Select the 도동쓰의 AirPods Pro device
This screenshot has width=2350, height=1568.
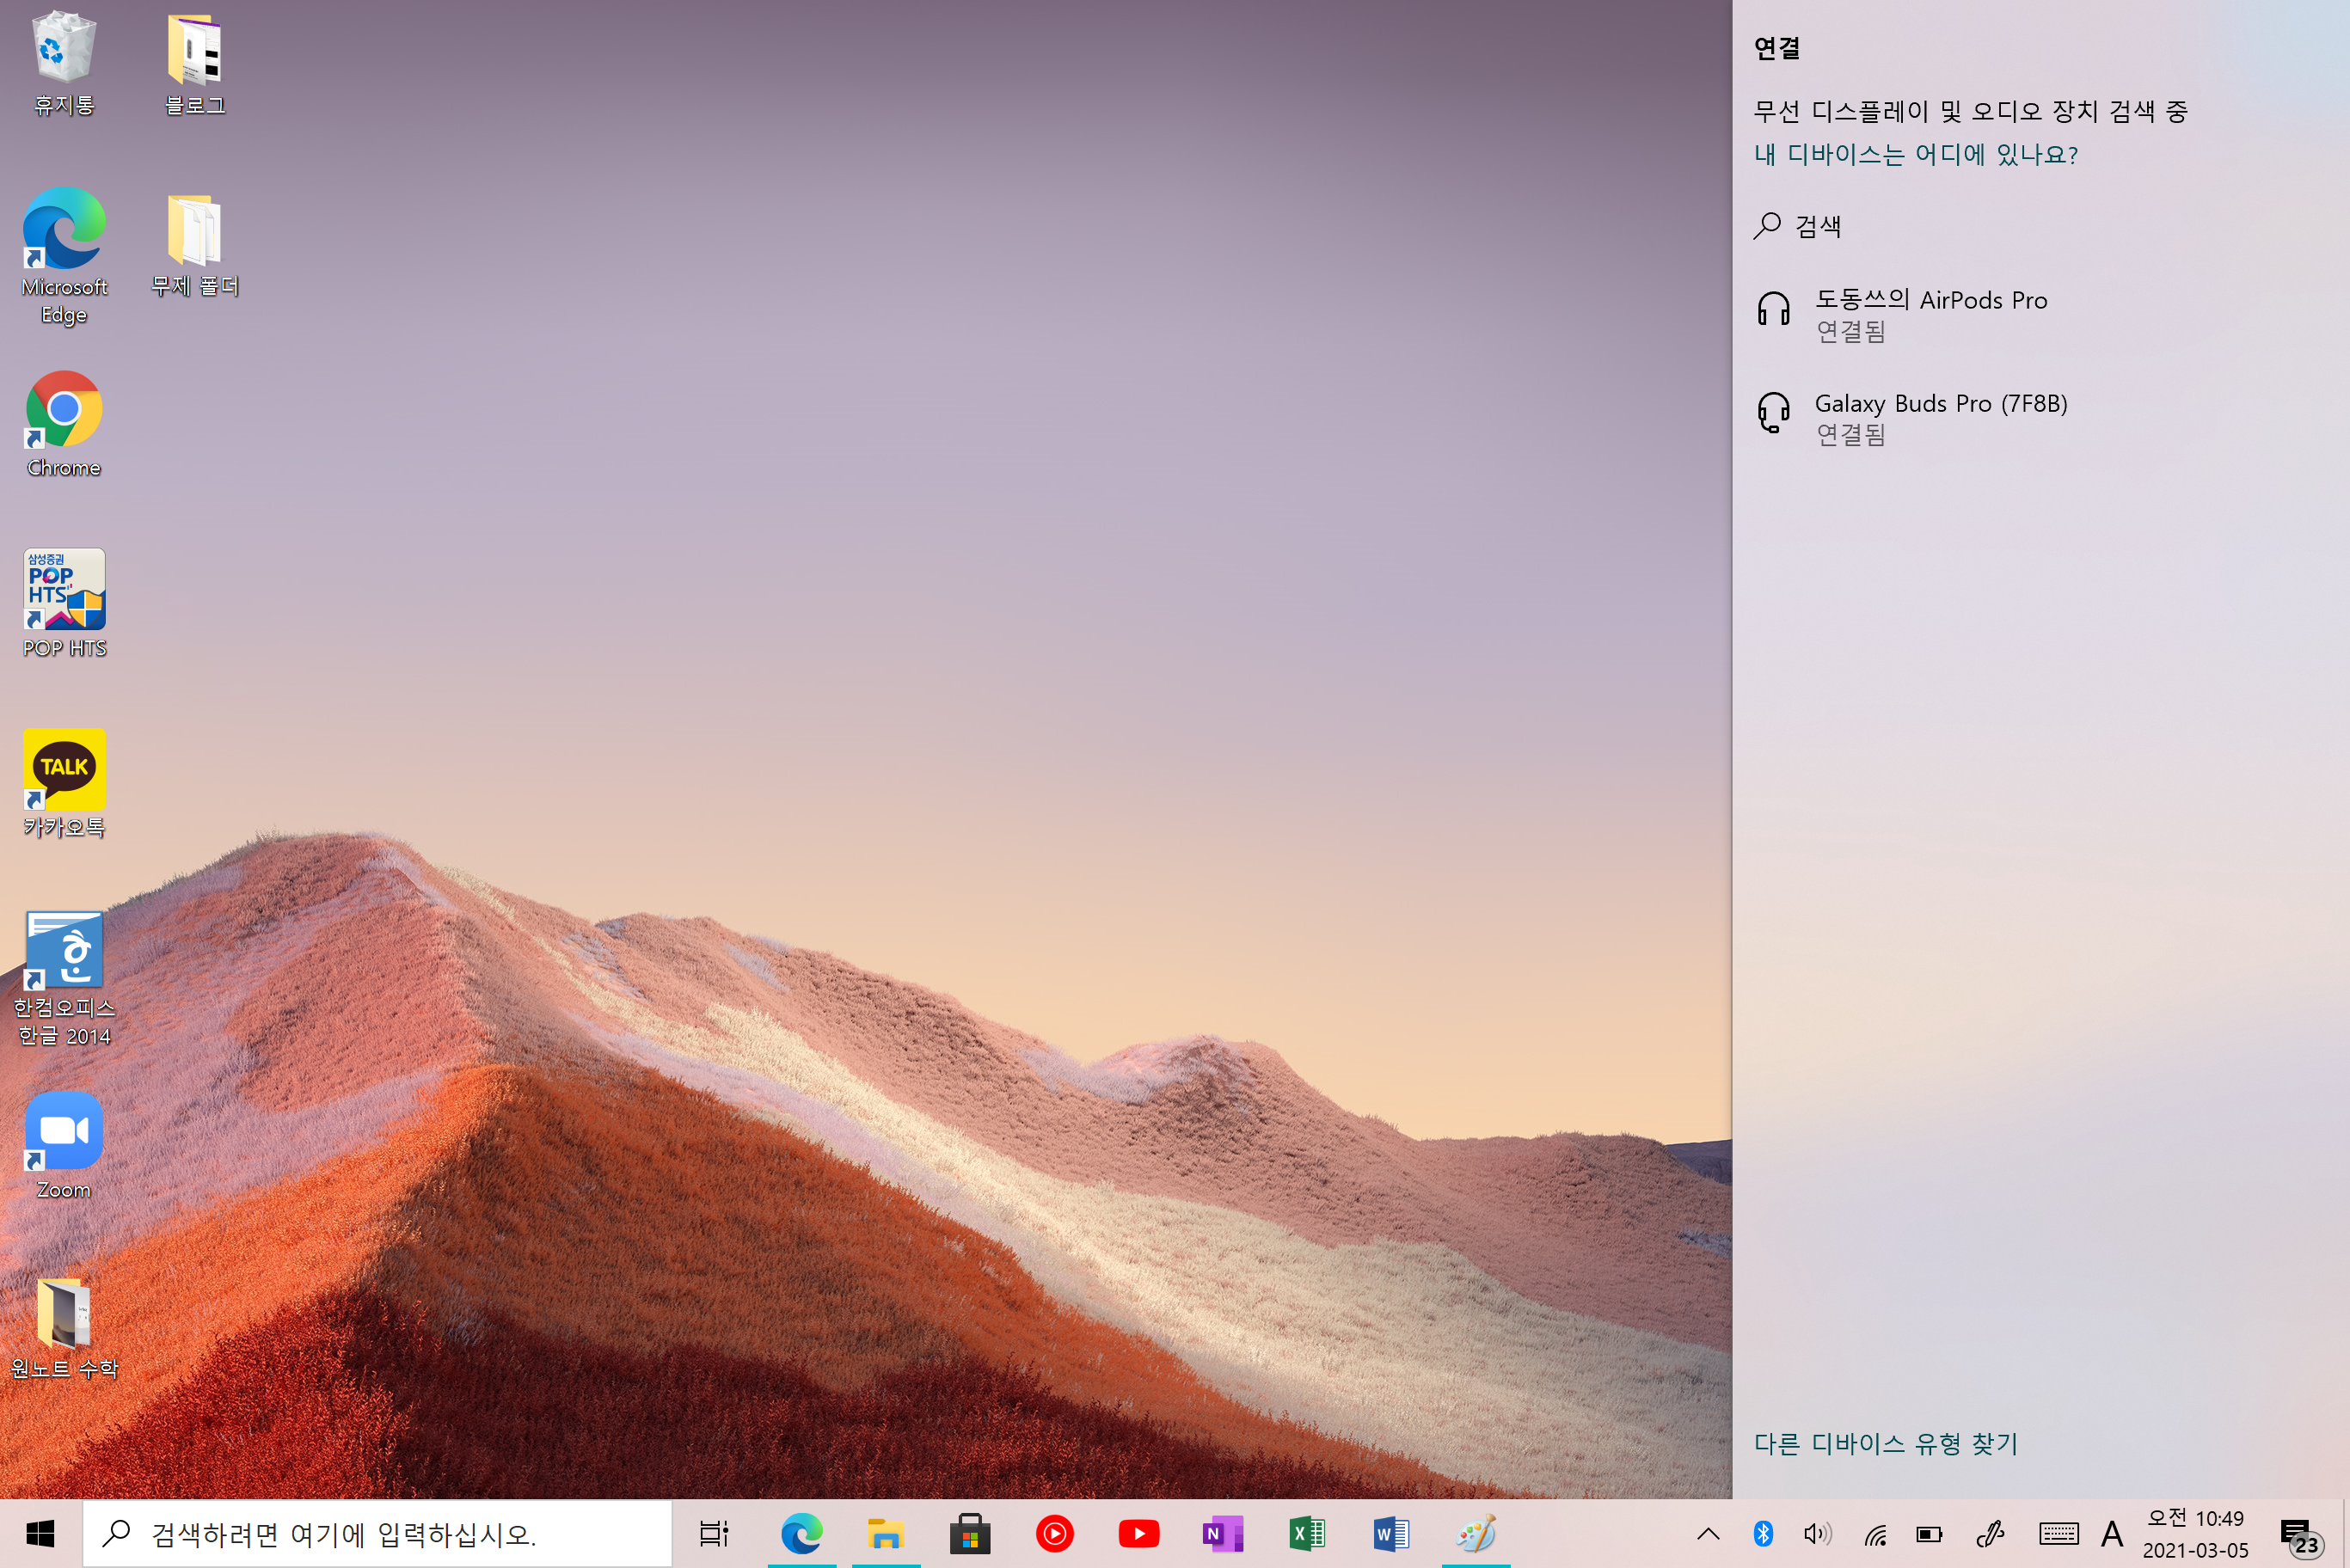tap(1930, 314)
